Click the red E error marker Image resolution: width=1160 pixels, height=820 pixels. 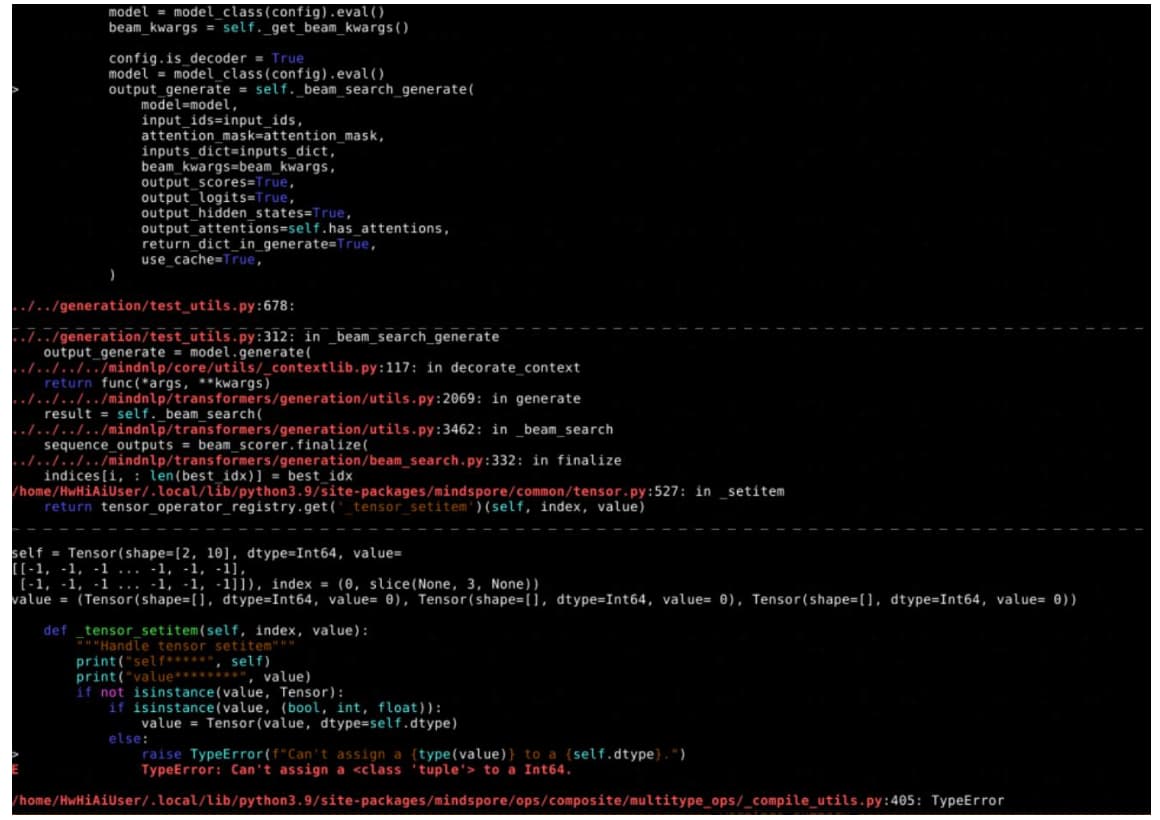[x=15, y=770]
